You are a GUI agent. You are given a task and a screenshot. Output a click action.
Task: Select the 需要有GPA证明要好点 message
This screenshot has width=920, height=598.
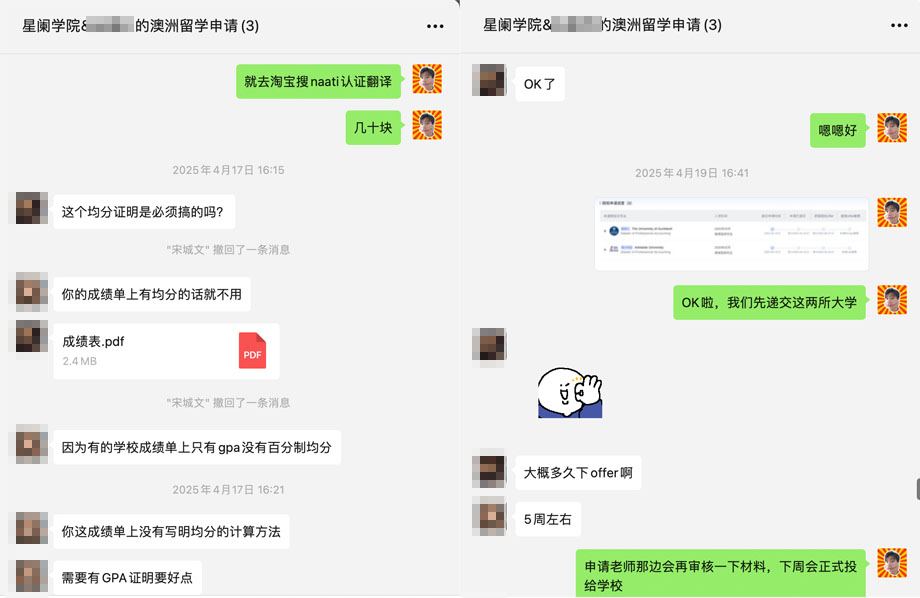click(127, 577)
